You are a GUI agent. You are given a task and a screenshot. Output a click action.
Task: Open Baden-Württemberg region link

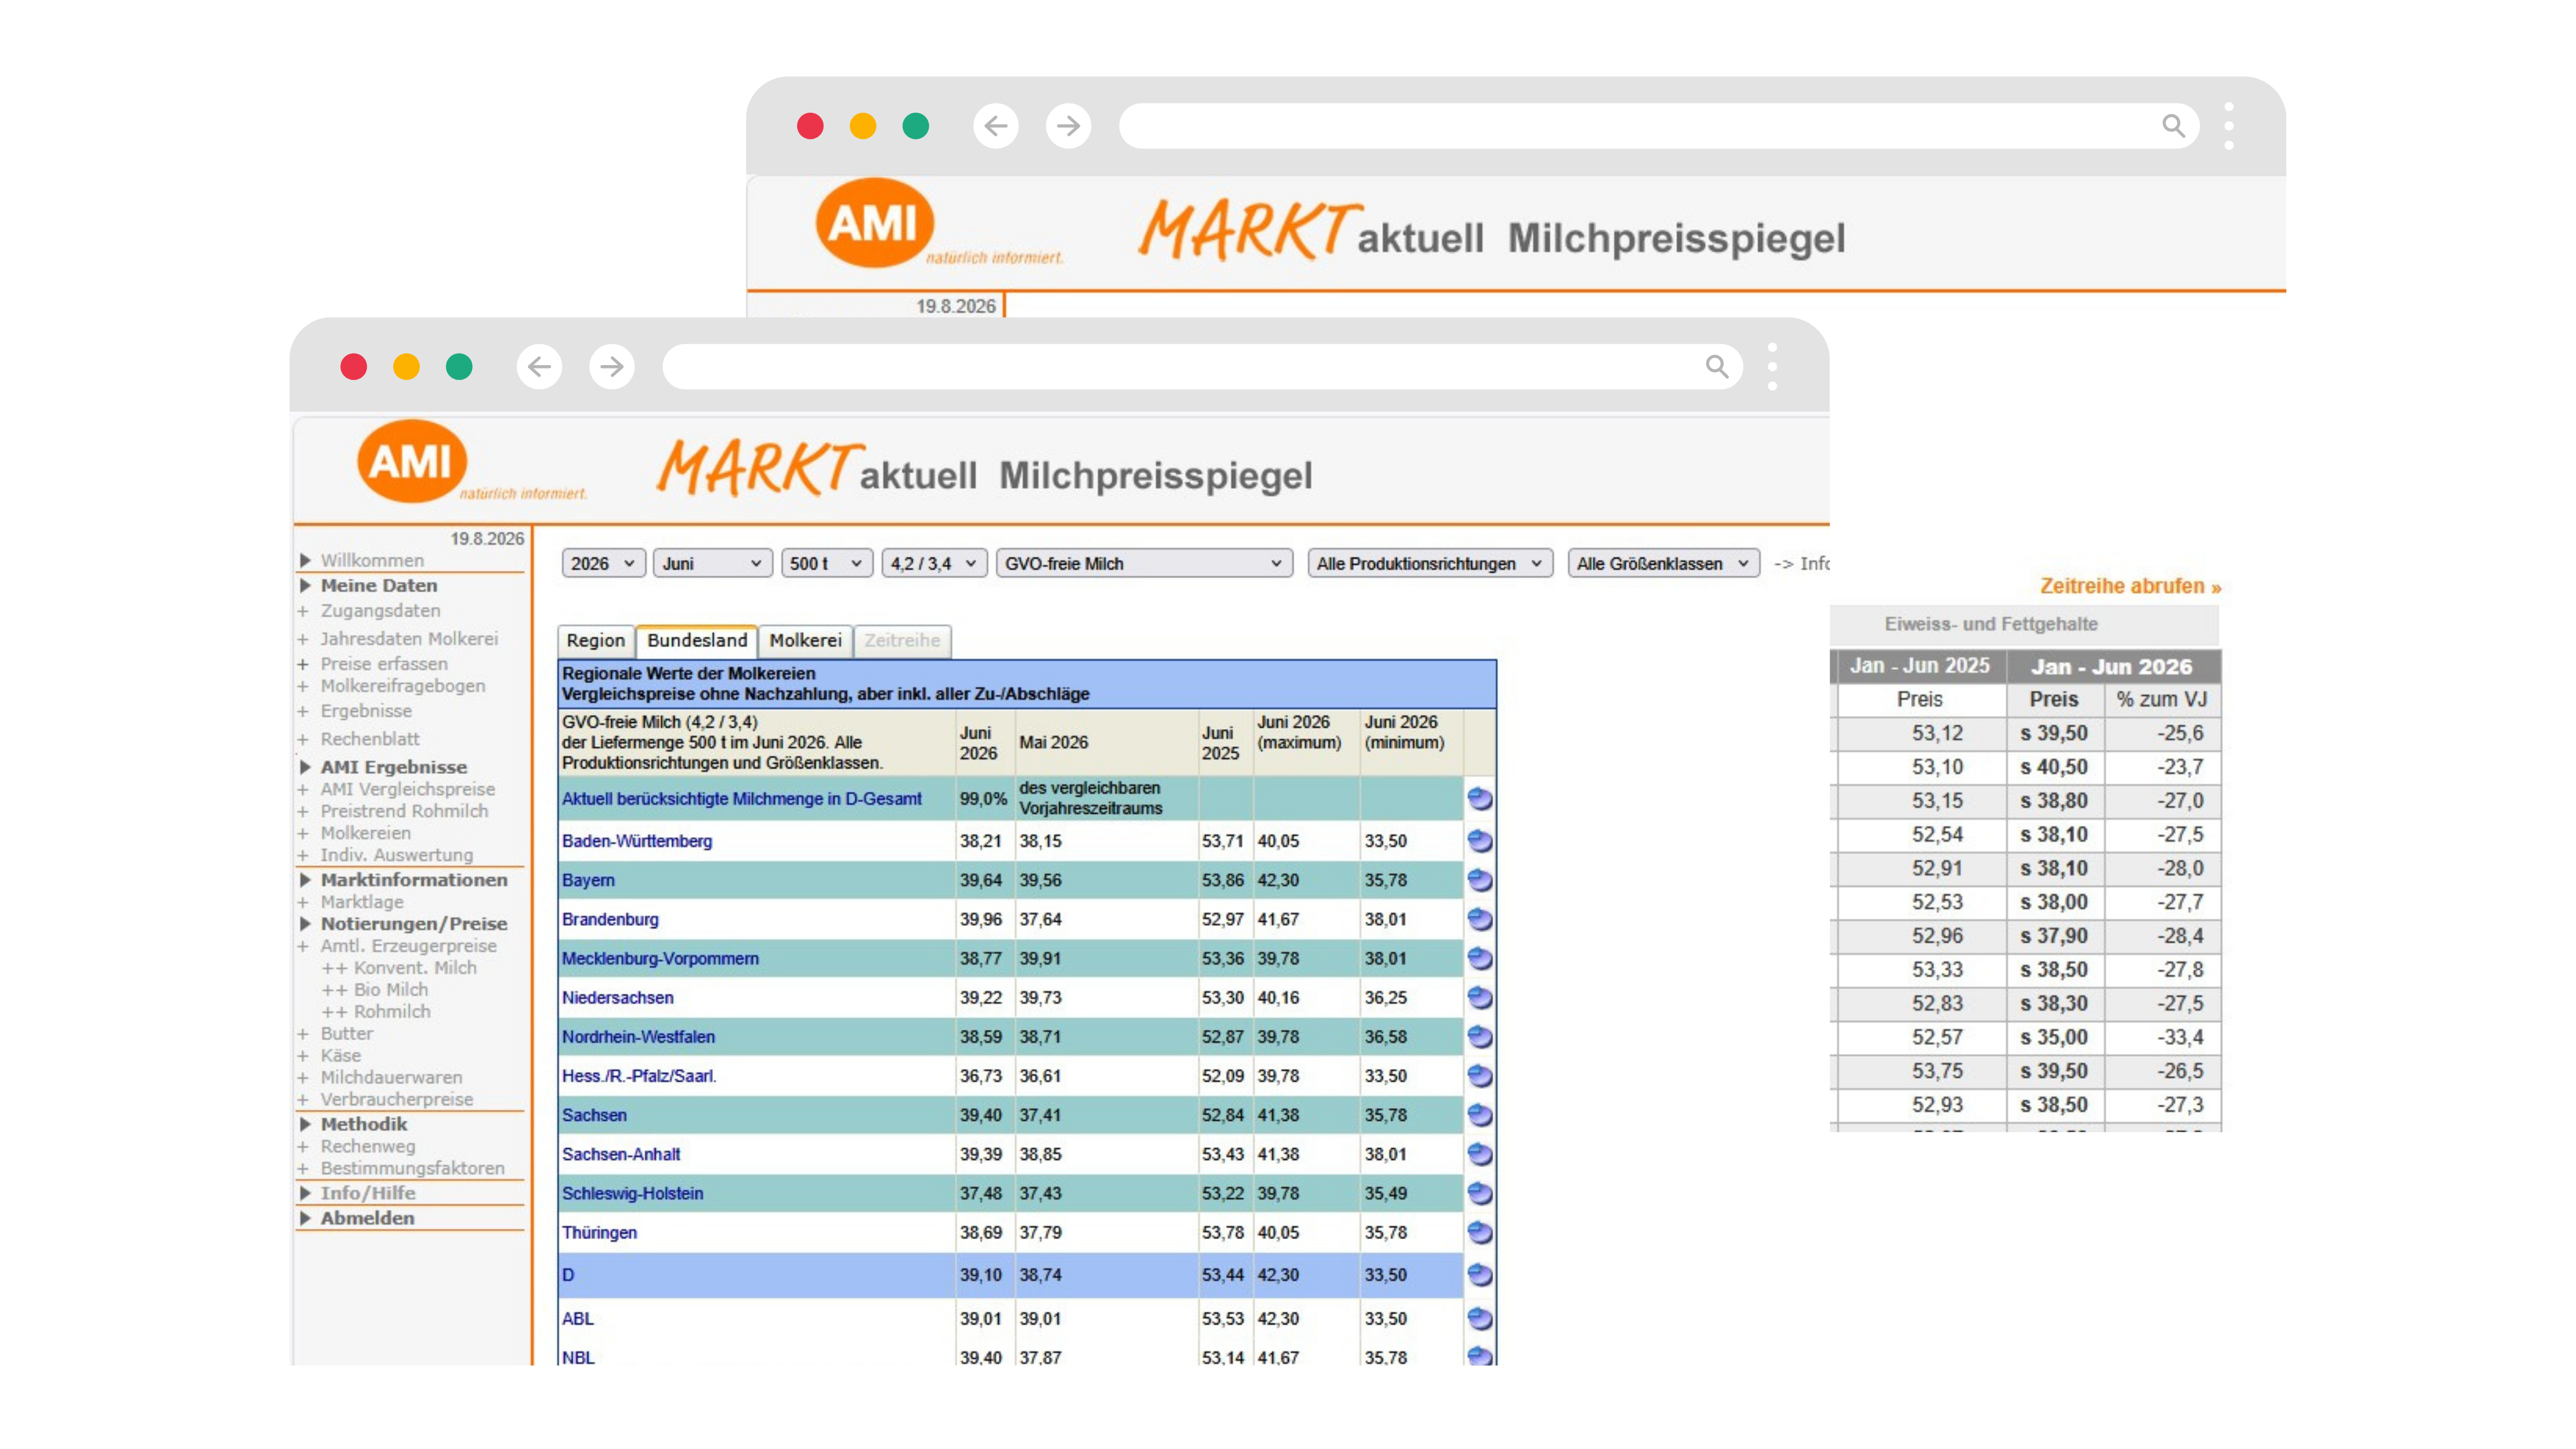637,841
